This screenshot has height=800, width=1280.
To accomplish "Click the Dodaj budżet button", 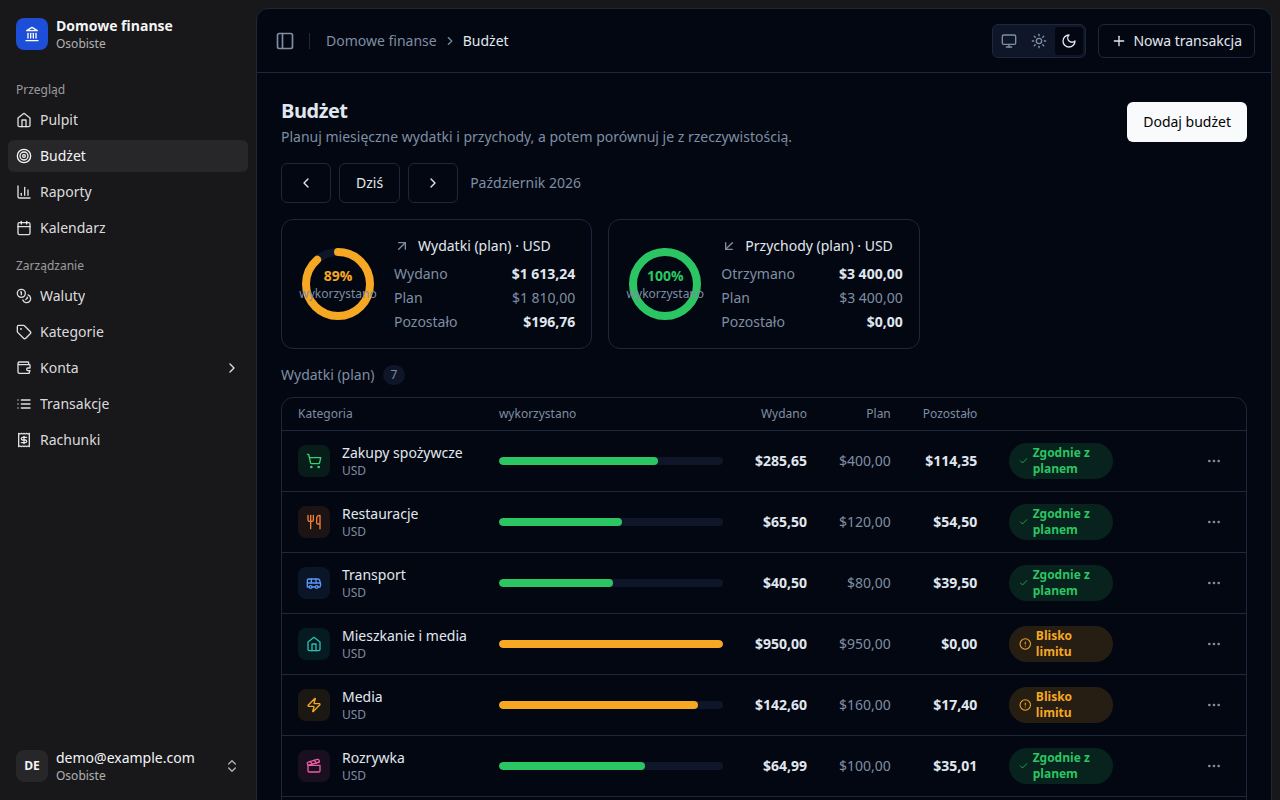I will tap(1187, 122).
